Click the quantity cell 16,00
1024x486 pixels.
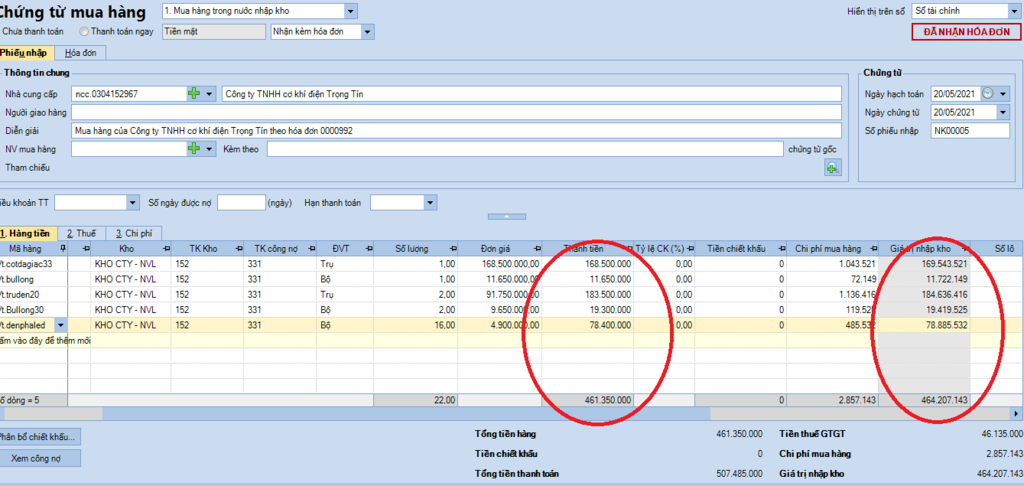[x=416, y=324]
